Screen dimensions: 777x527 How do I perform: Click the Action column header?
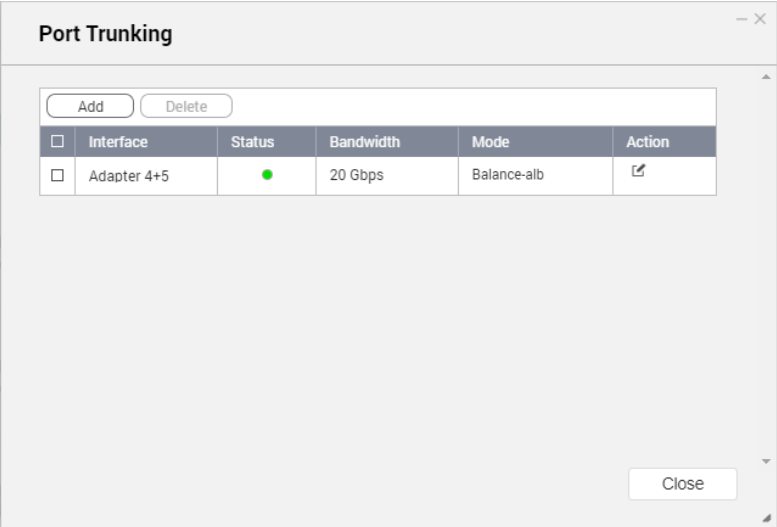click(x=647, y=142)
